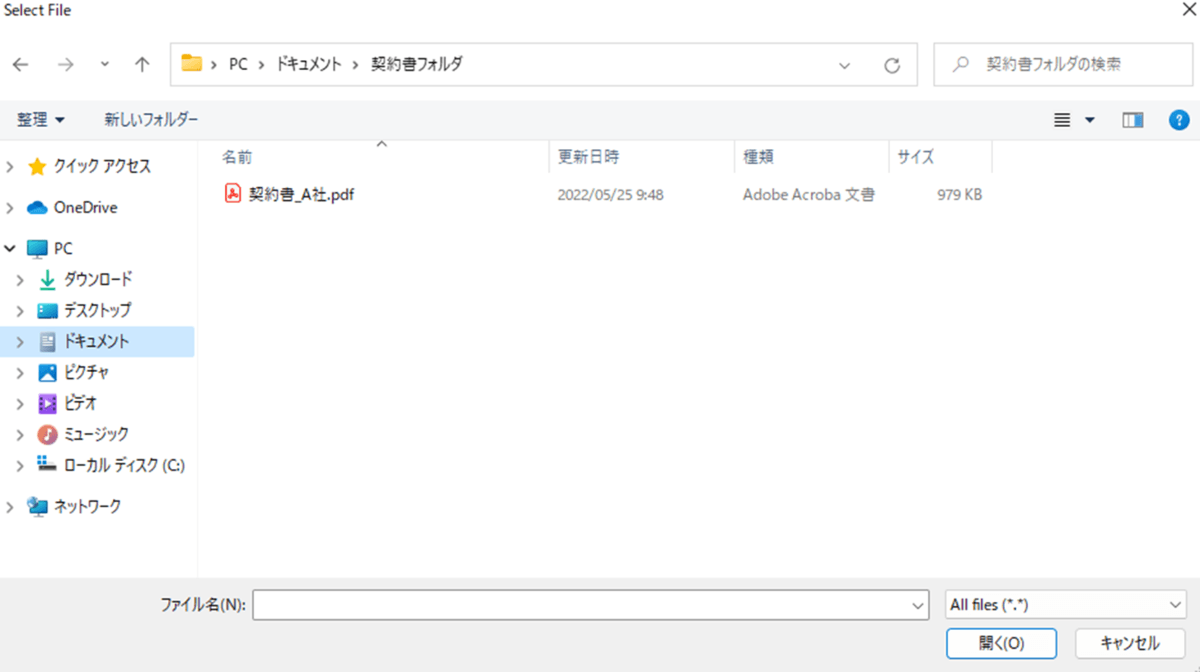Expand the ローカル ディスク (C:) node

(21, 466)
